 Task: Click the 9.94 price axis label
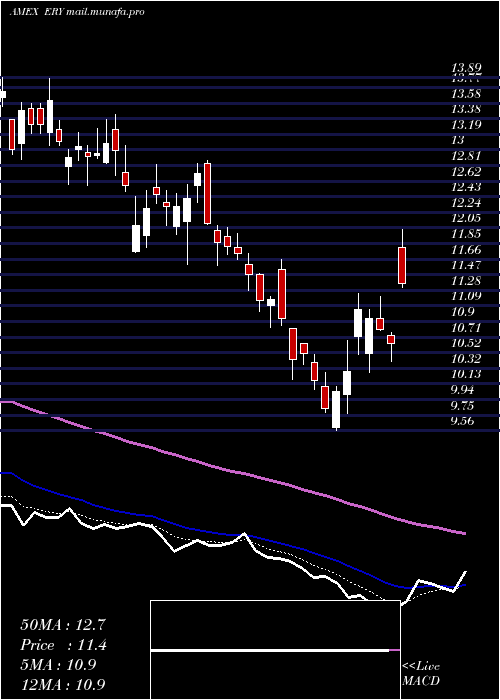[x=462, y=390]
